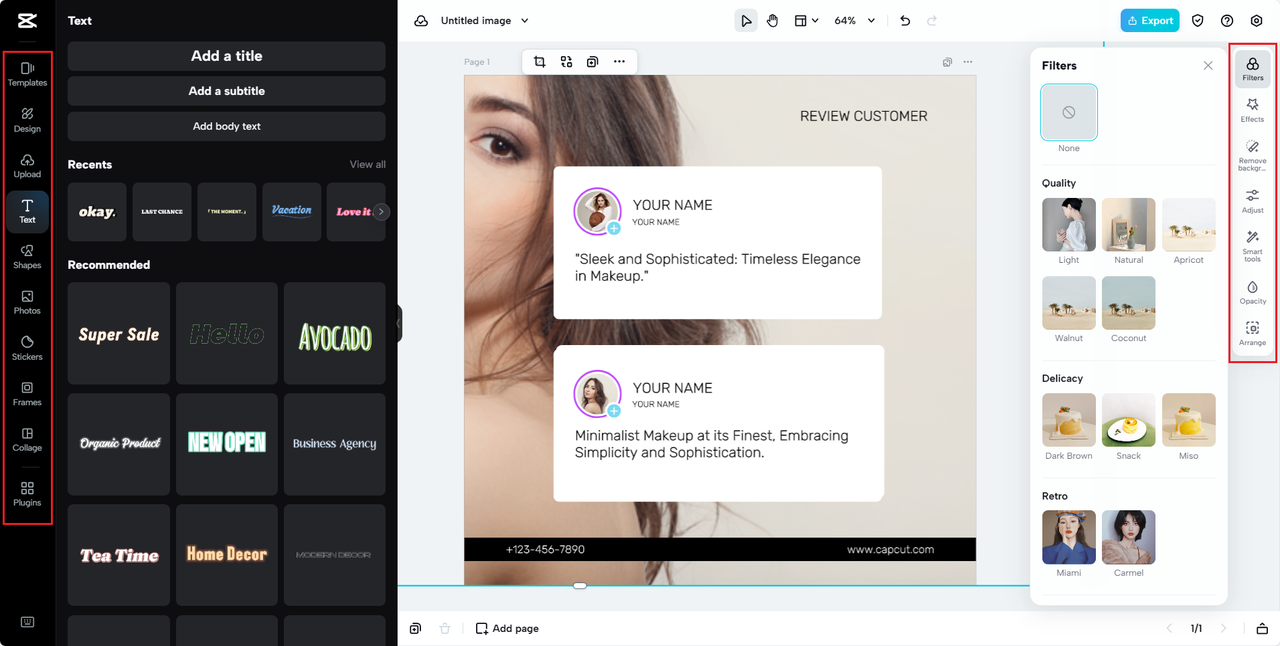Viewport: 1280px width, 646px height.
Task: Click the Export button
Action: pos(1150,21)
